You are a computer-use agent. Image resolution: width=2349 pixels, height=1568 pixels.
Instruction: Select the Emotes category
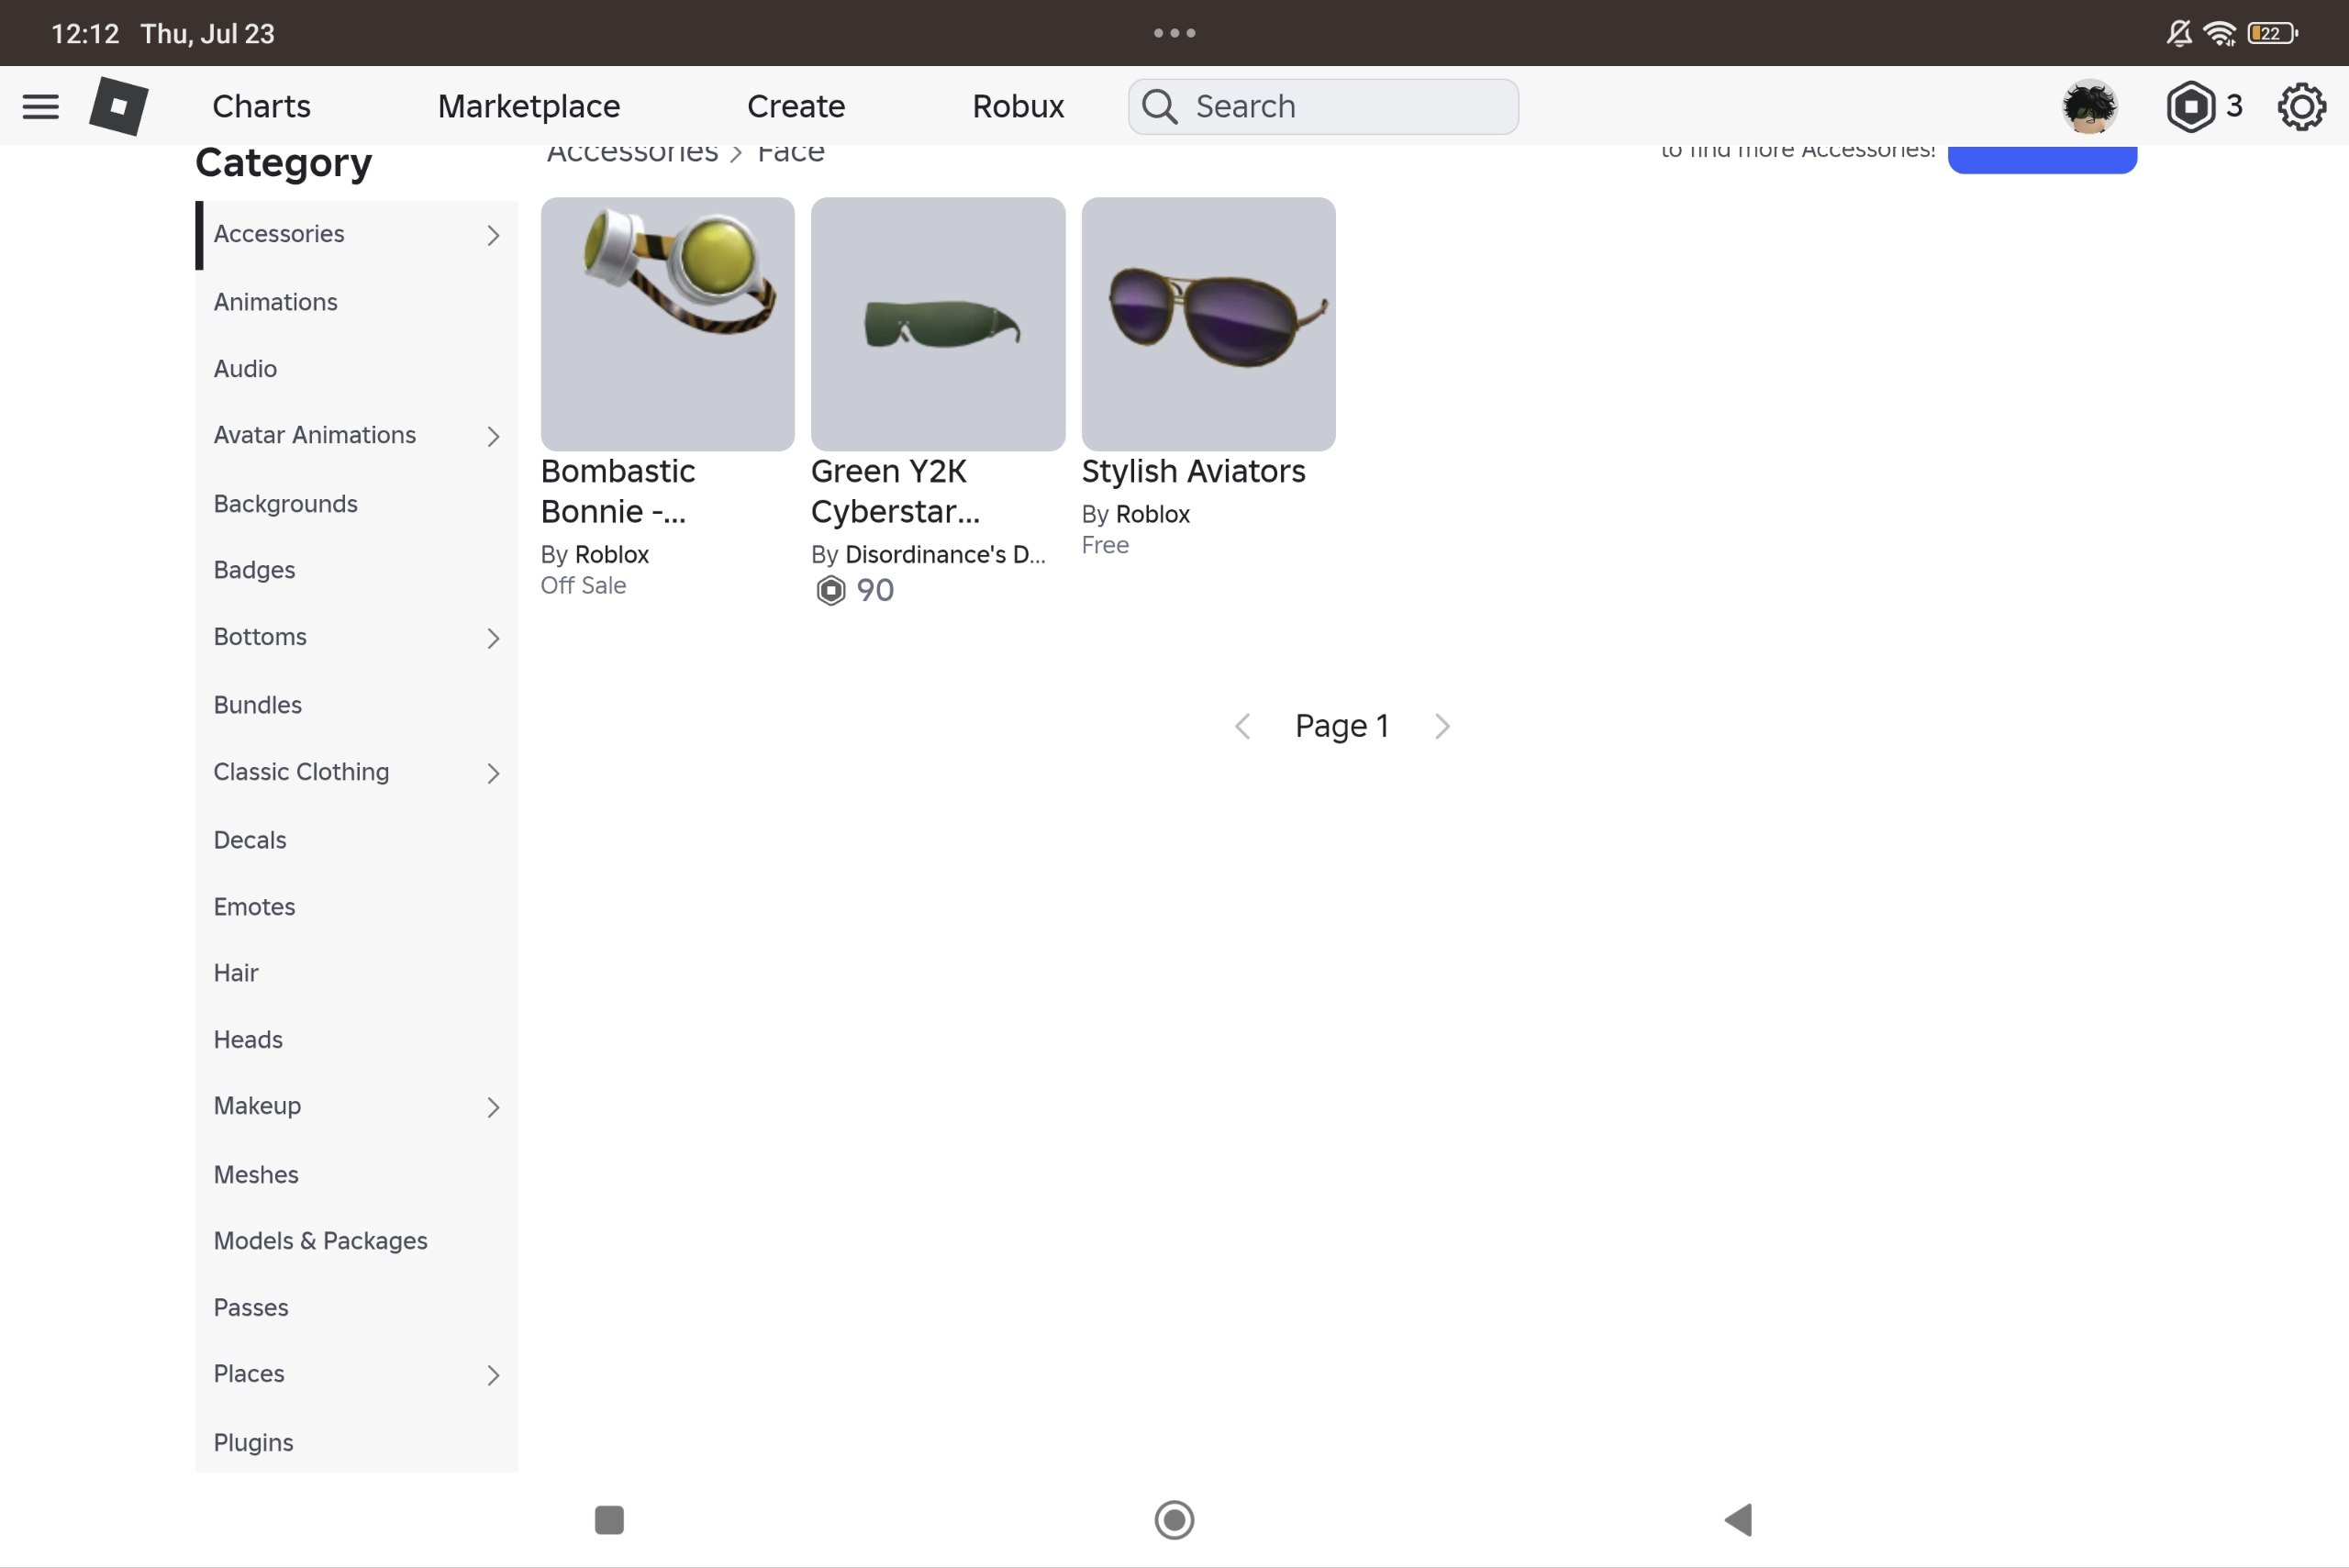(x=356, y=907)
